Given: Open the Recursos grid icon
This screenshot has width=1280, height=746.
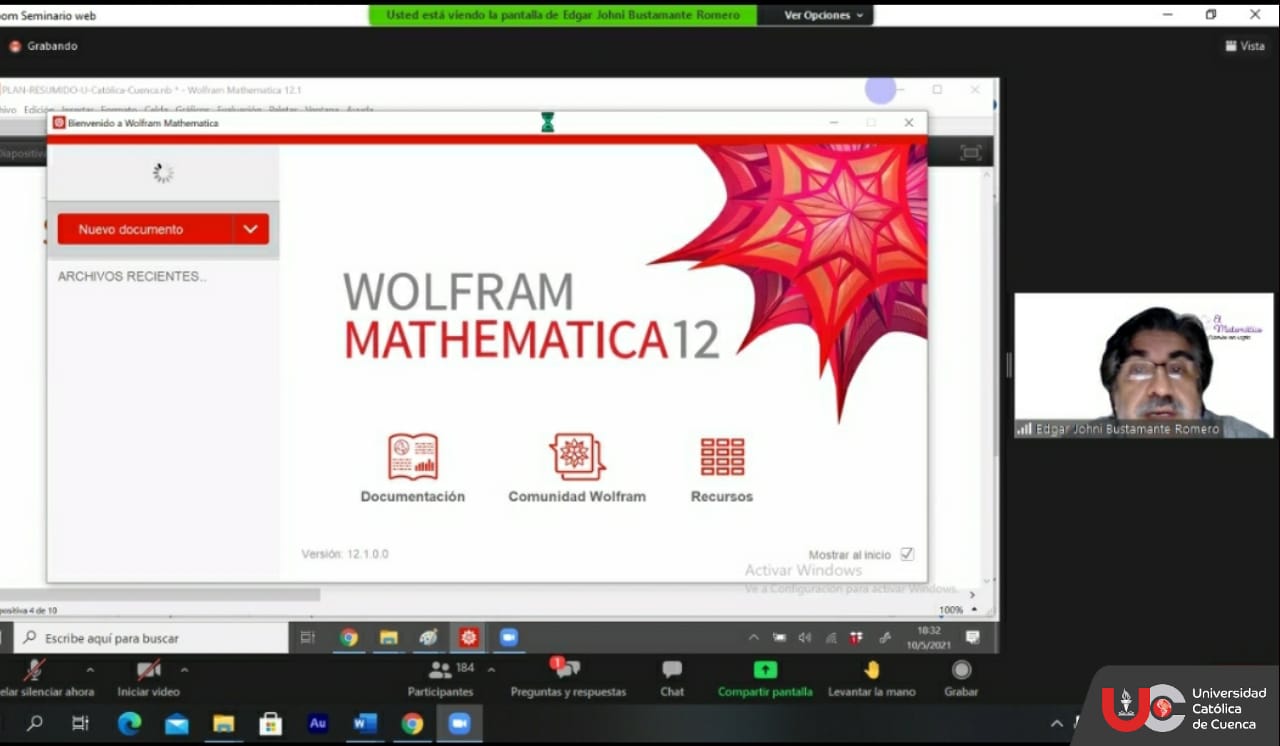Looking at the screenshot, I should point(722,457).
